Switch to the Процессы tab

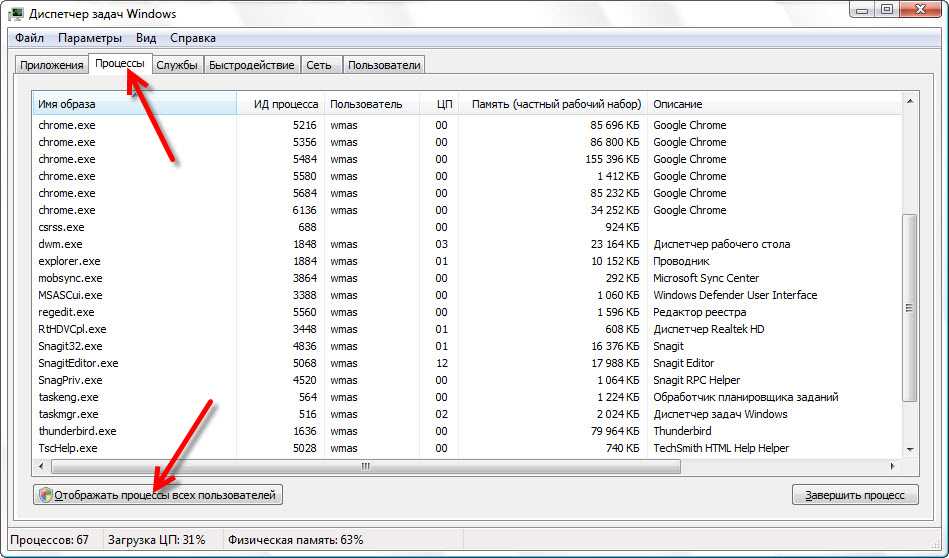pyautogui.click(x=120, y=63)
